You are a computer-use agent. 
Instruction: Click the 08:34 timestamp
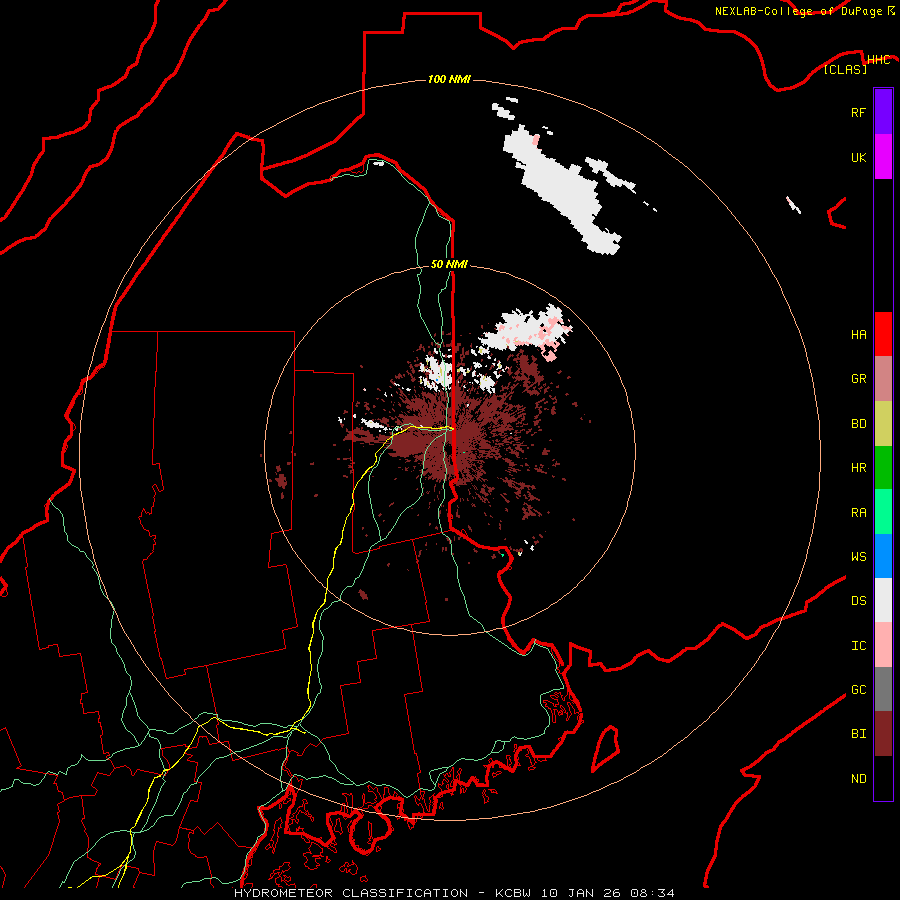[x=652, y=893]
